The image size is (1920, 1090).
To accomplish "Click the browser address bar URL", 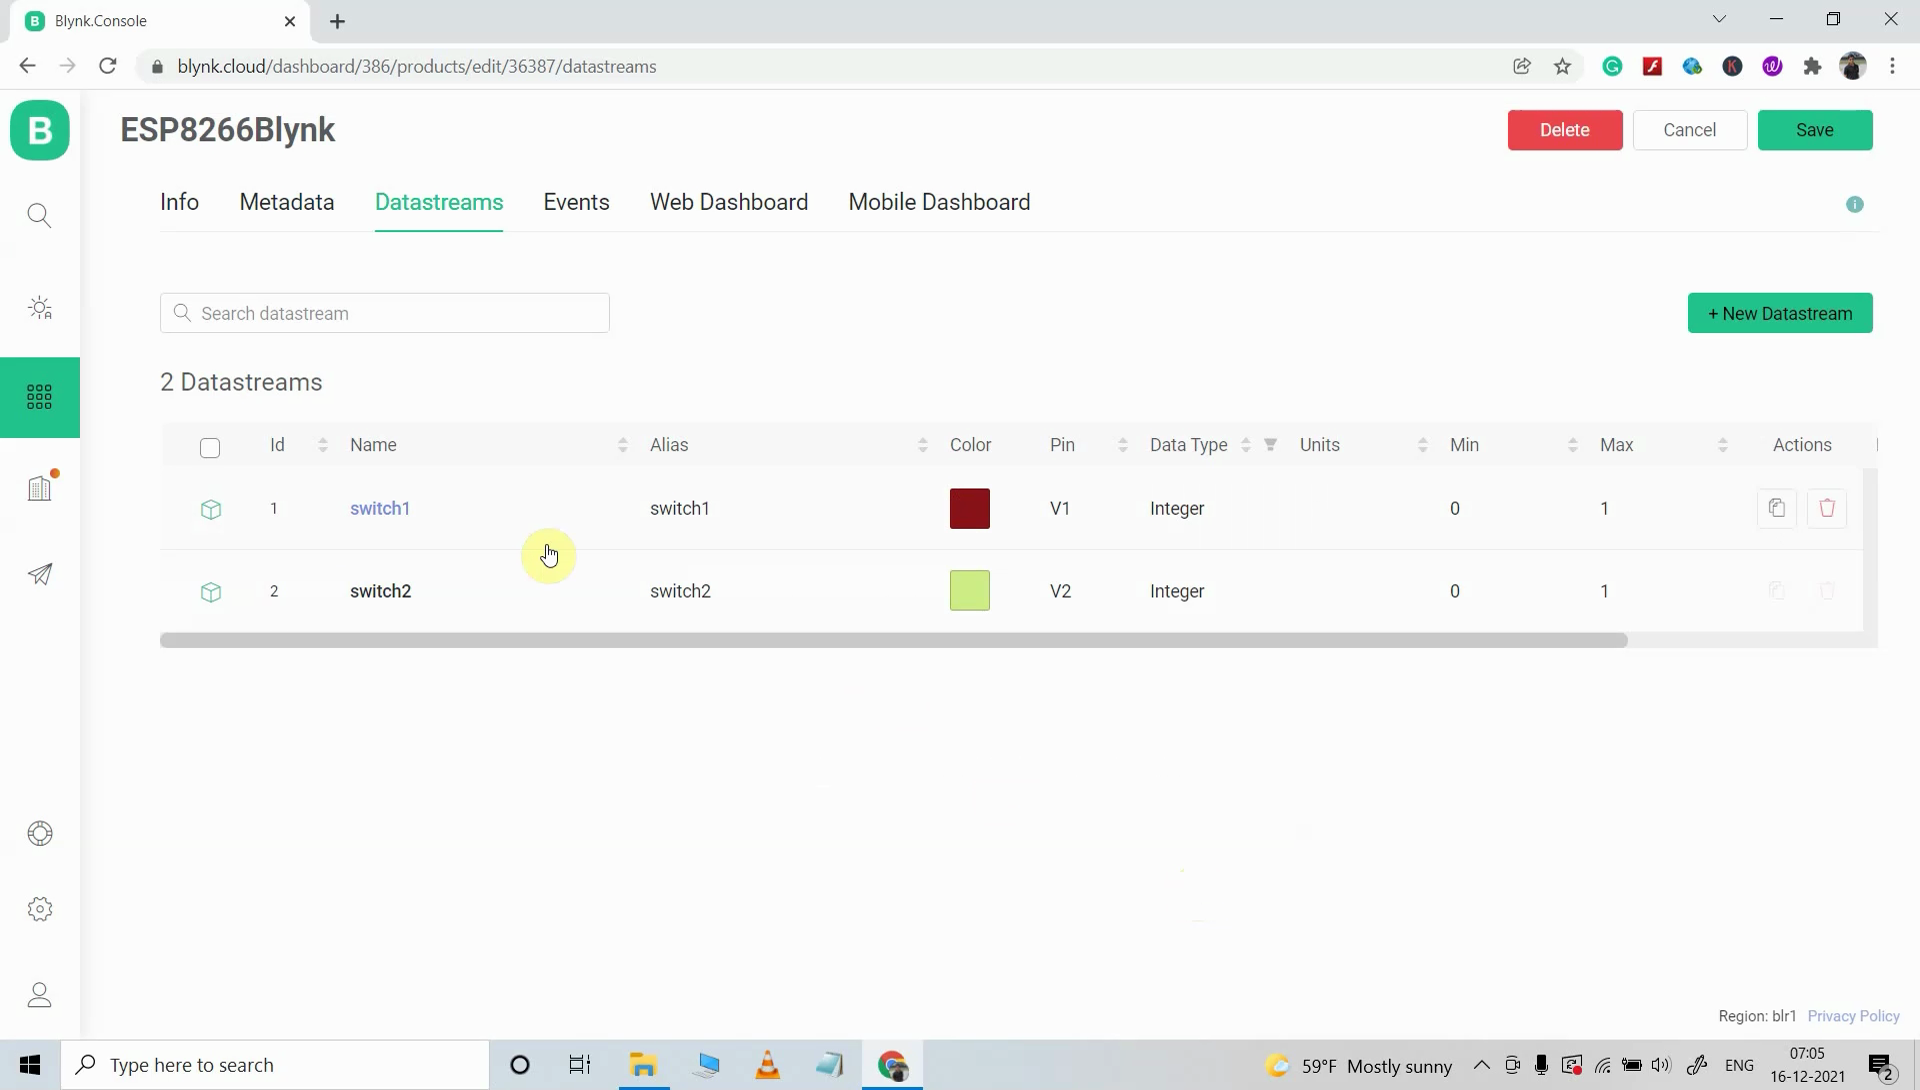I will coord(417,66).
